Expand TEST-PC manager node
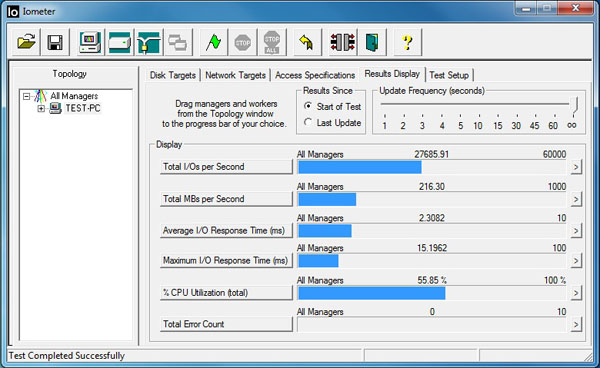The image size is (600, 368). [41, 109]
